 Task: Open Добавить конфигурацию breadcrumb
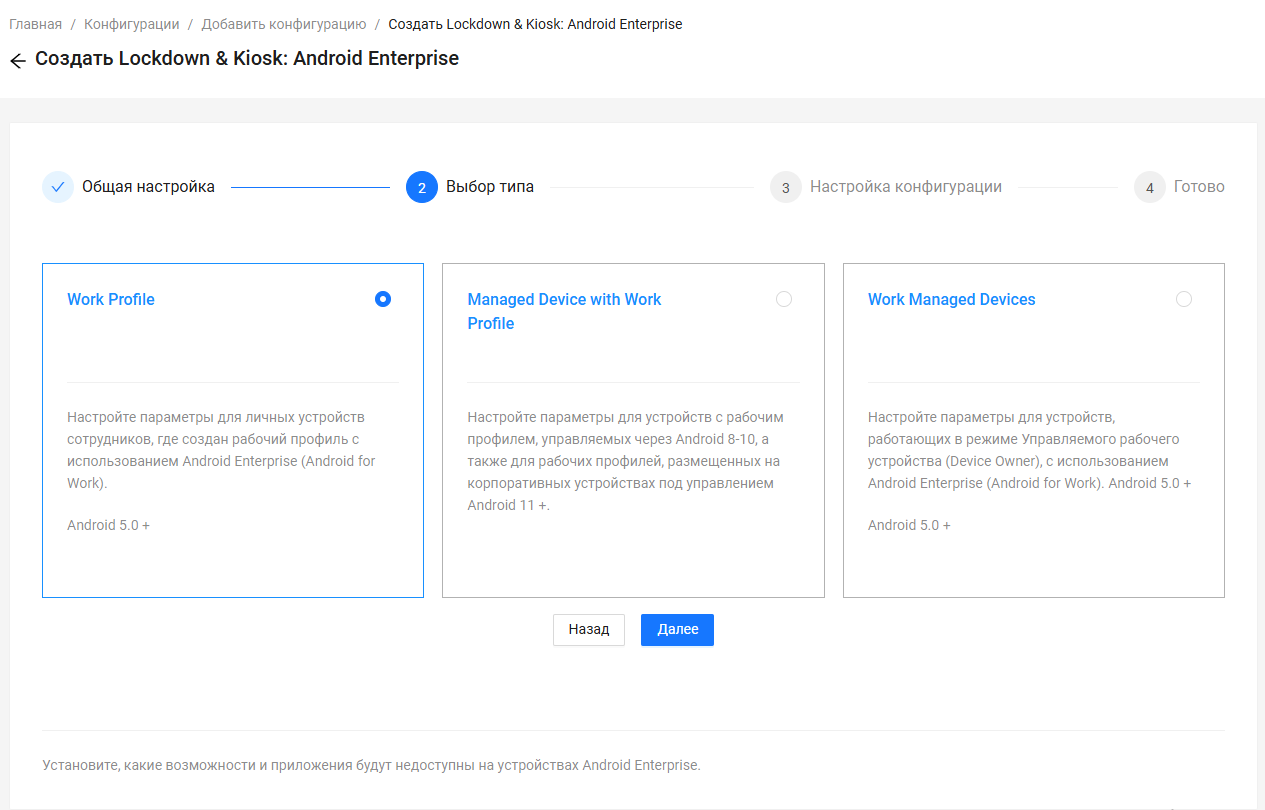point(284,24)
